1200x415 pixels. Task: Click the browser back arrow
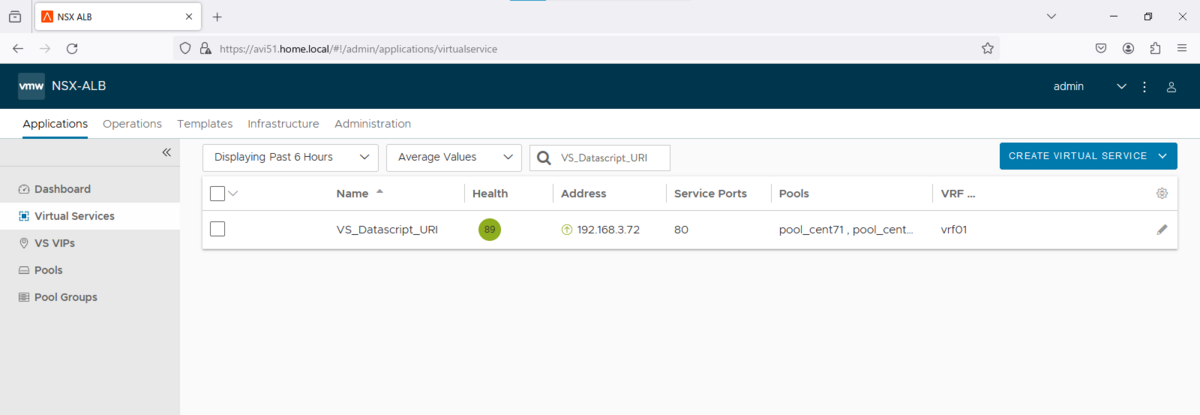[x=18, y=48]
